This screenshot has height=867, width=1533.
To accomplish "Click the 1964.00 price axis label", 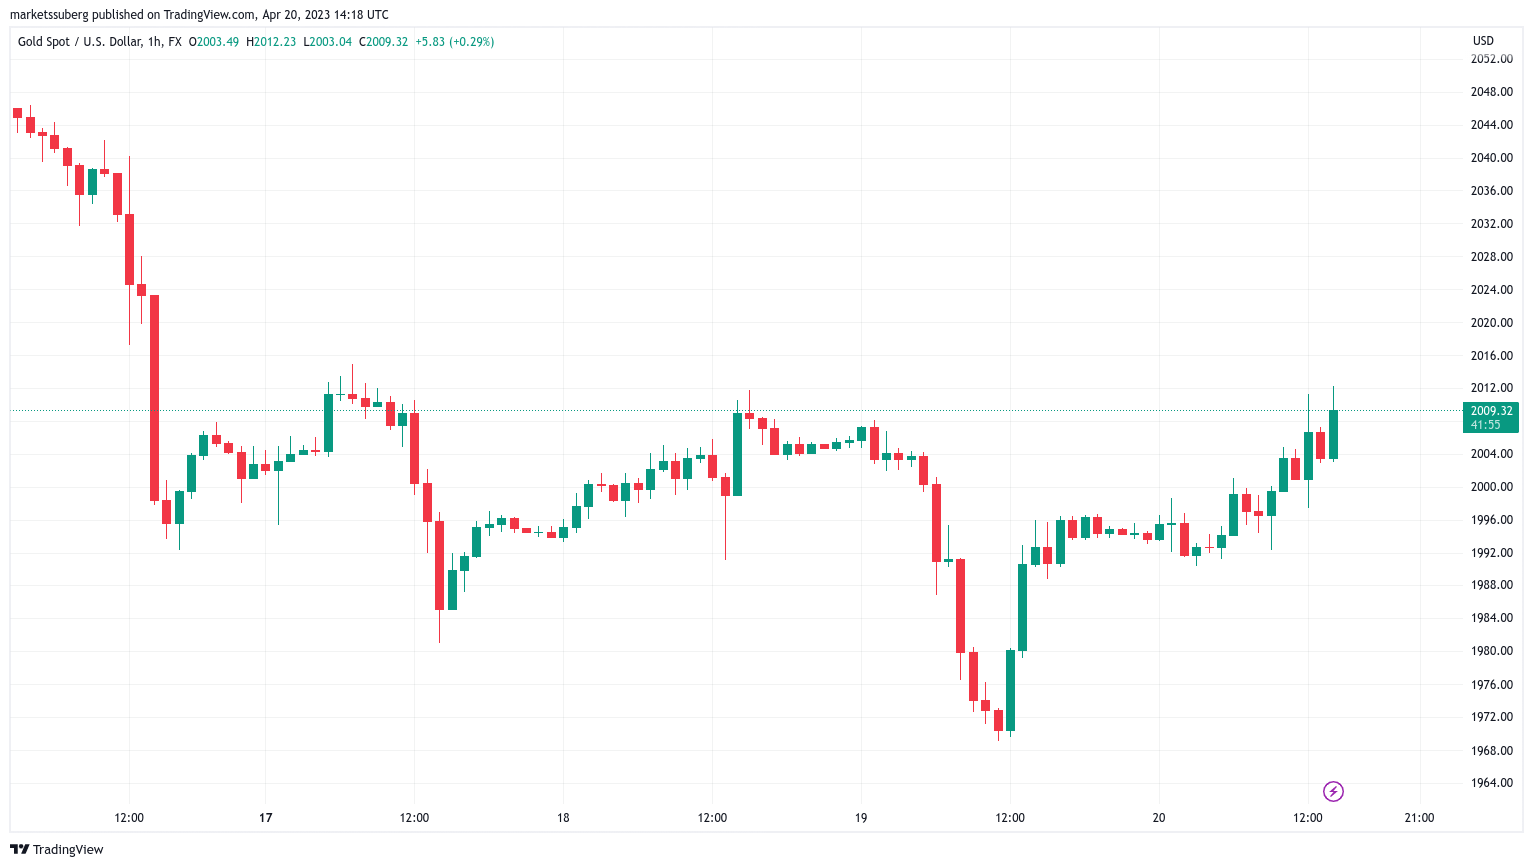I will (1491, 783).
